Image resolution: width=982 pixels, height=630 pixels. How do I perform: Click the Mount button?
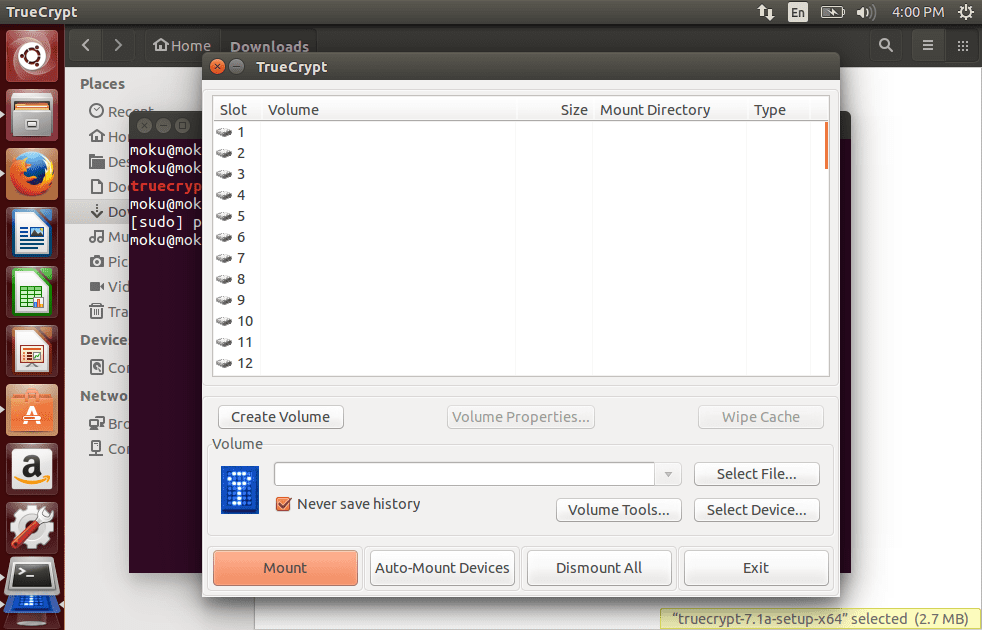click(286, 568)
